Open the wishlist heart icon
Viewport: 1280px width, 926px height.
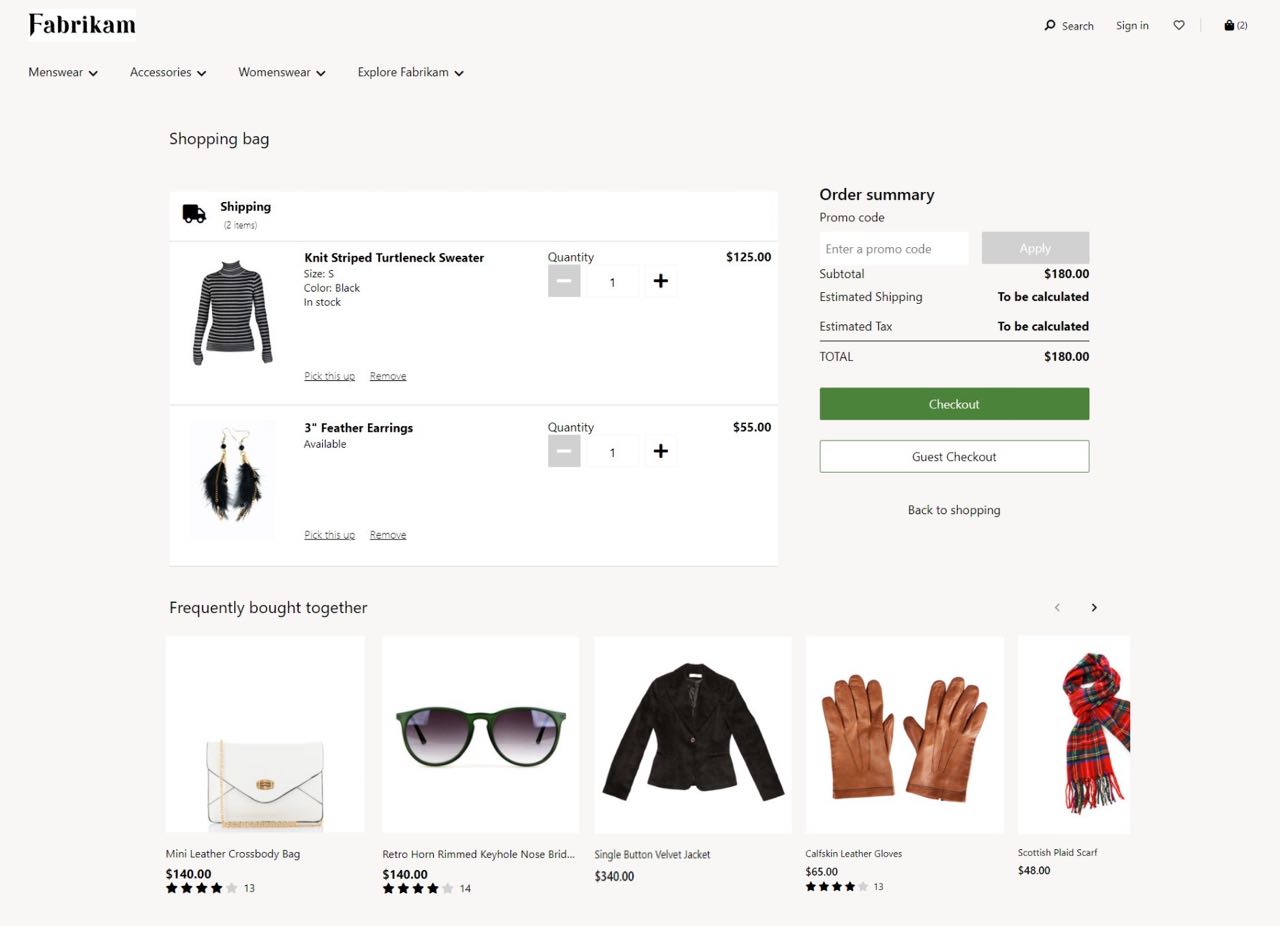[x=1179, y=25]
